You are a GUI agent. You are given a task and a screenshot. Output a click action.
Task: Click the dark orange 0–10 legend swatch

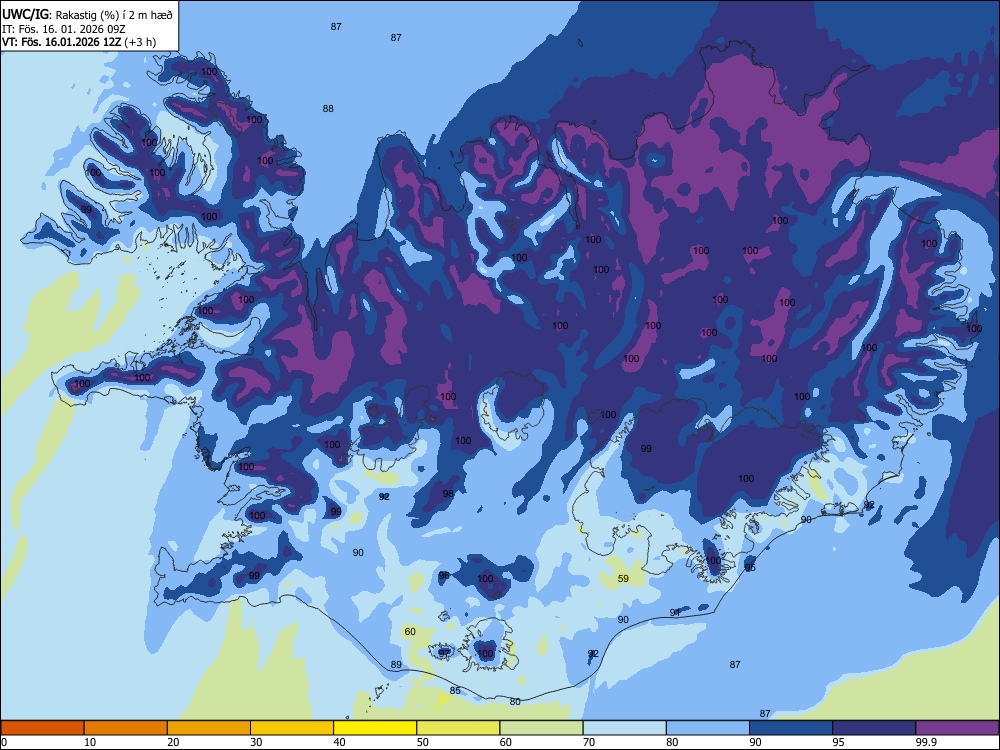coord(42,728)
